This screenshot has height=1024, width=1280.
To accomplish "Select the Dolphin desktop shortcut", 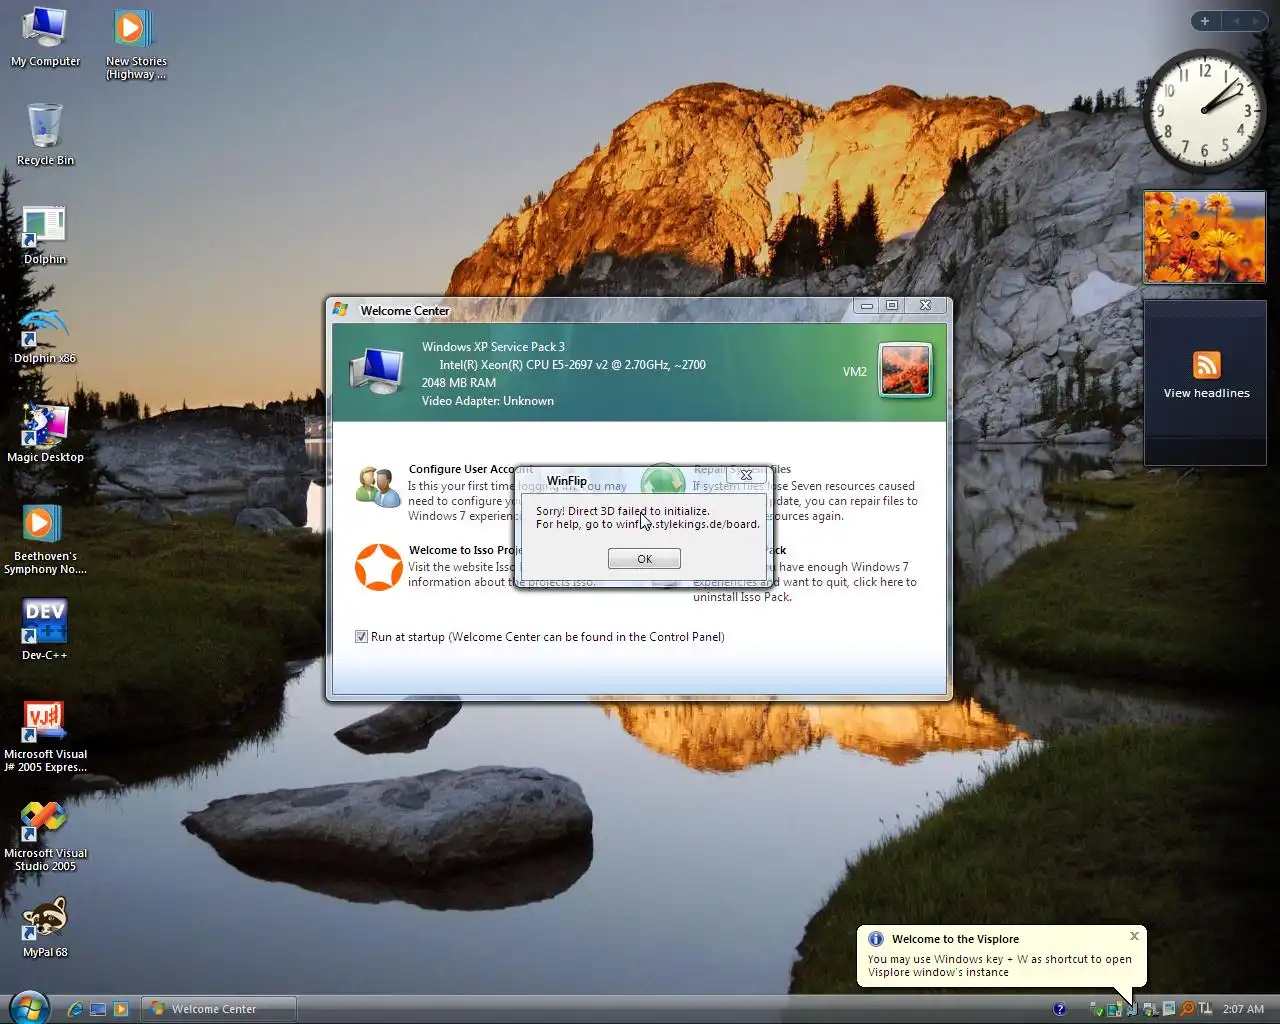I will (x=45, y=235).
